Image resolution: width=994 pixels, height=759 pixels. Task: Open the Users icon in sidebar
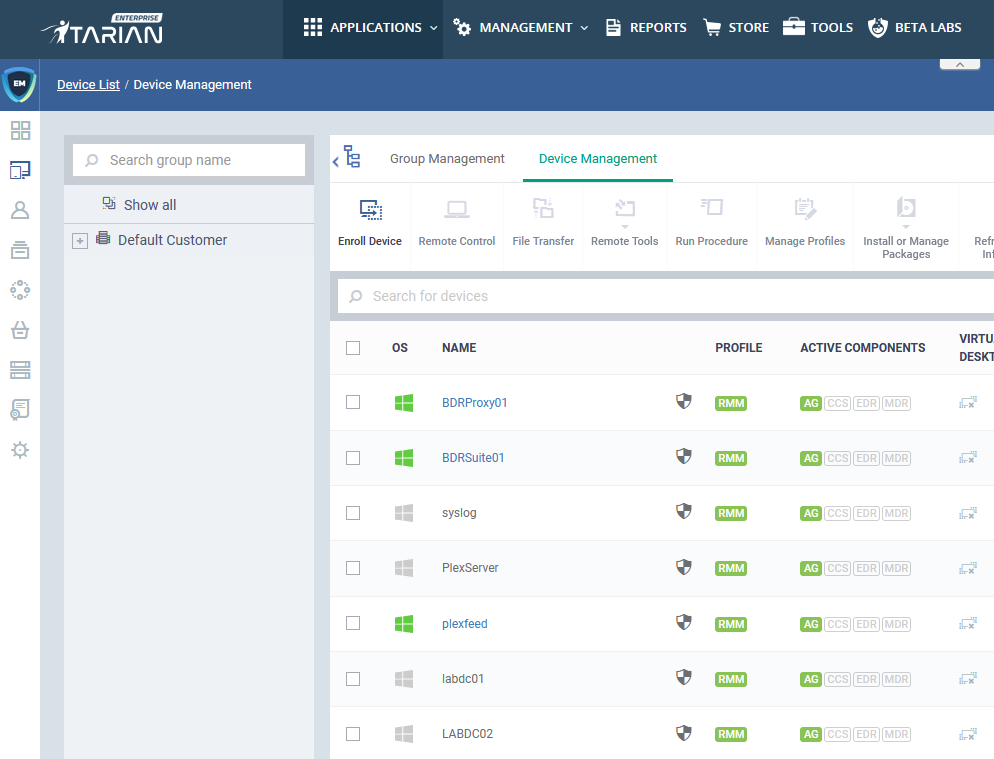(x=20, y=210)
